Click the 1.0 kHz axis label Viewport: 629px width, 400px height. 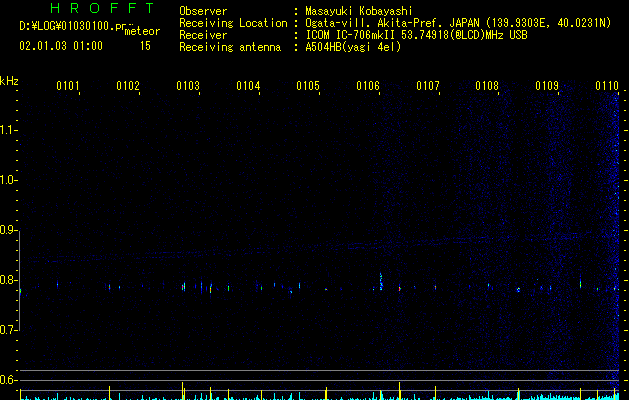point(8,180)
